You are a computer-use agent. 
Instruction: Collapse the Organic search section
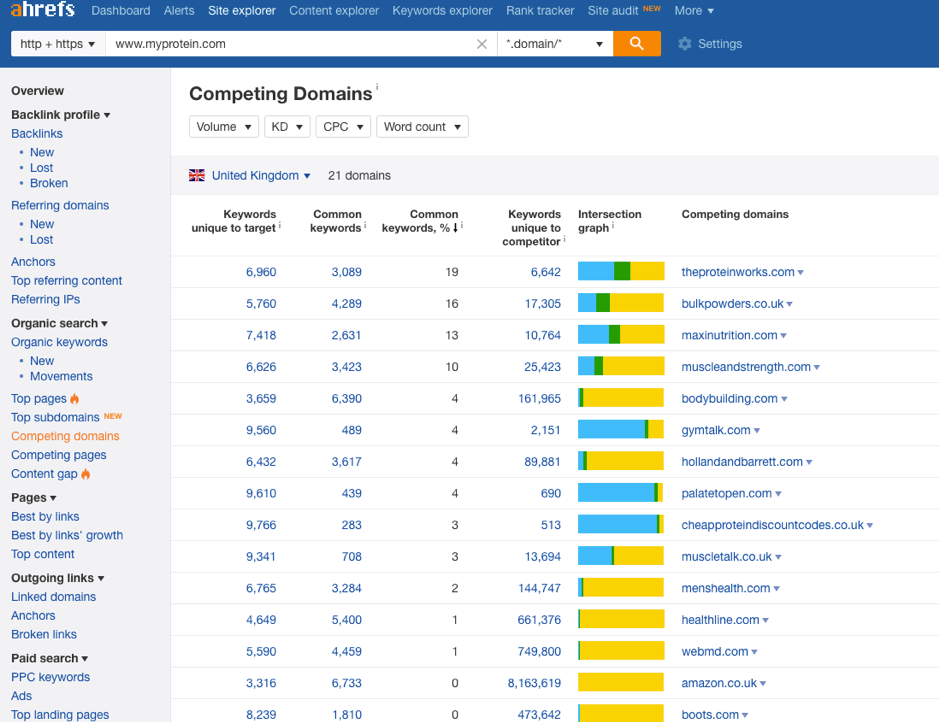tap(59, 323)
